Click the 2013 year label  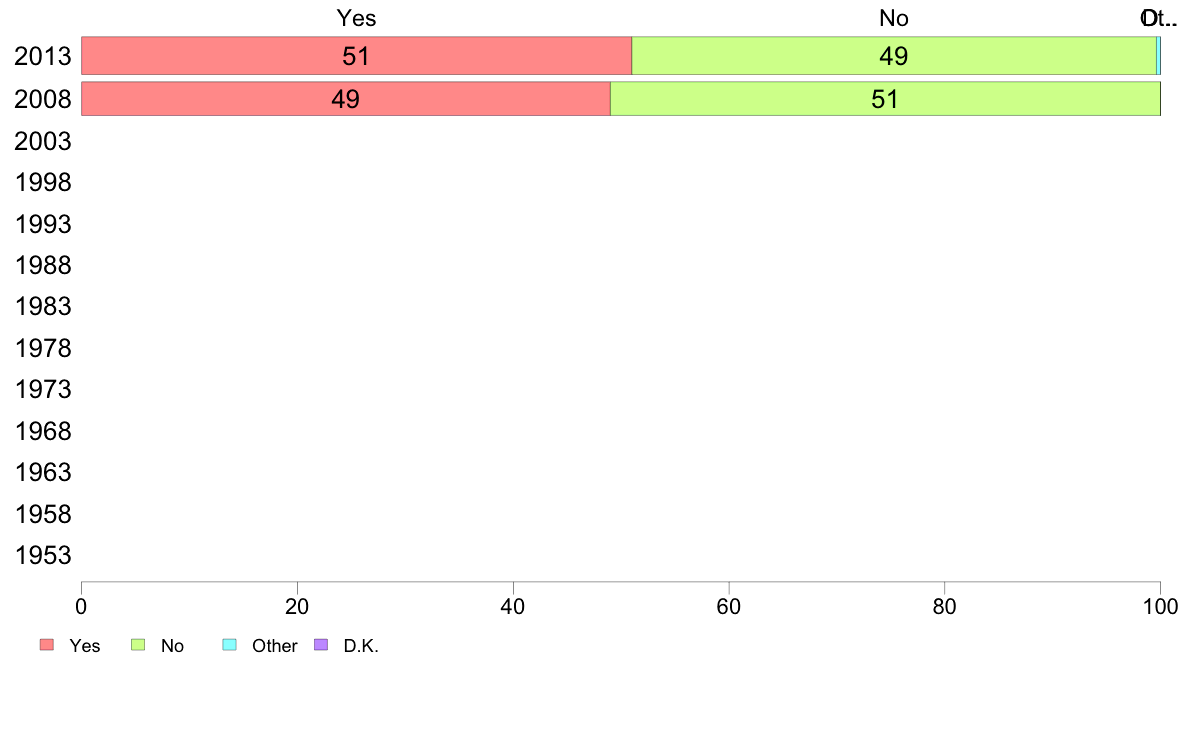[x=42, y=57]
